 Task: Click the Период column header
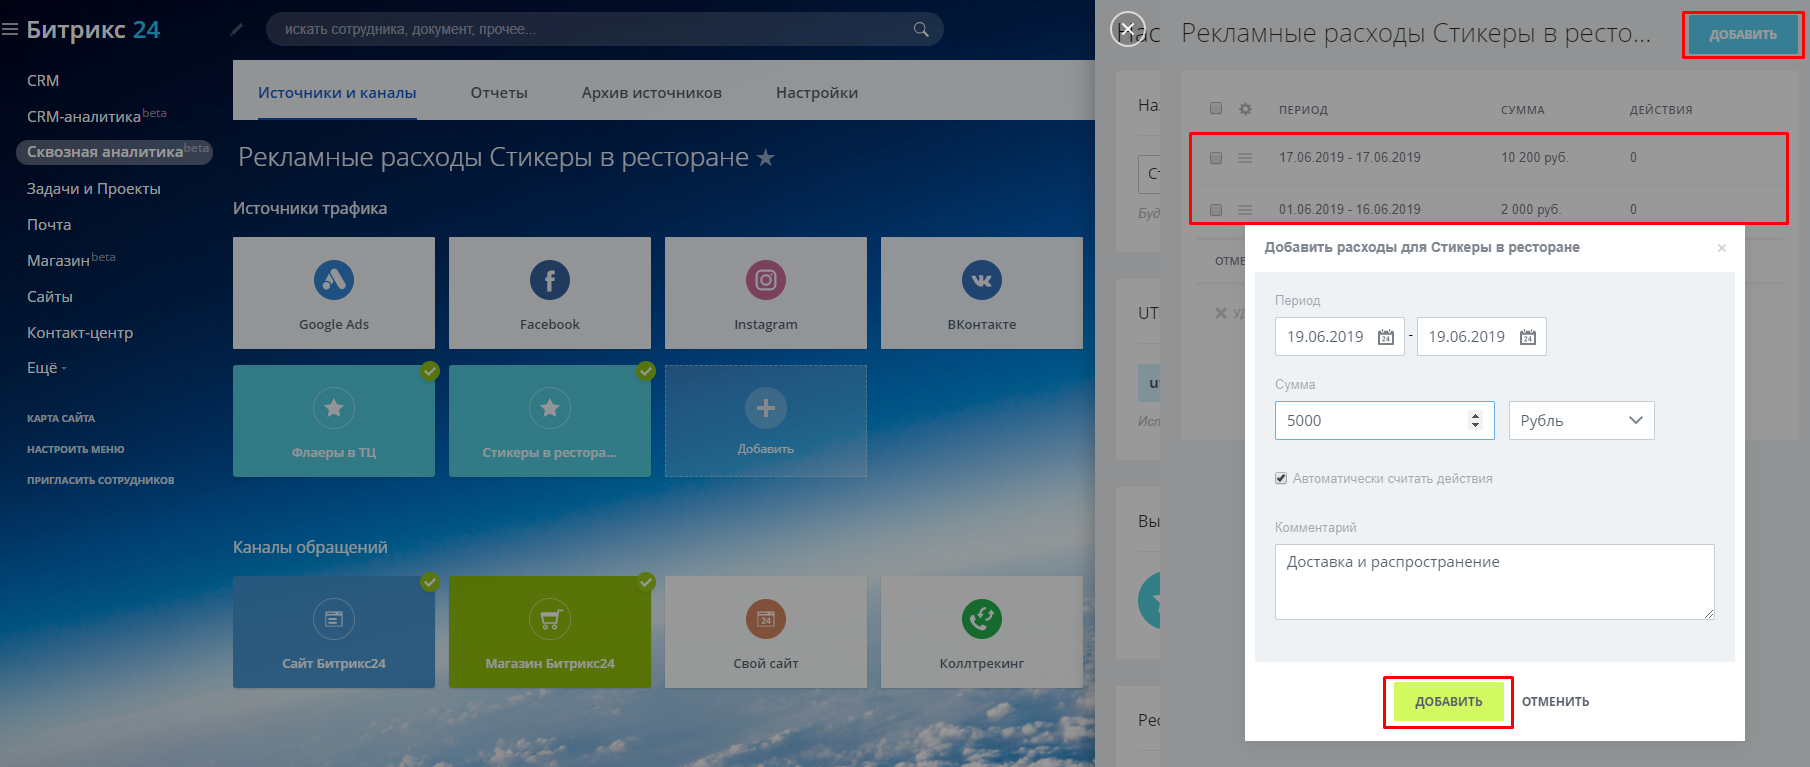point(1303,110)
